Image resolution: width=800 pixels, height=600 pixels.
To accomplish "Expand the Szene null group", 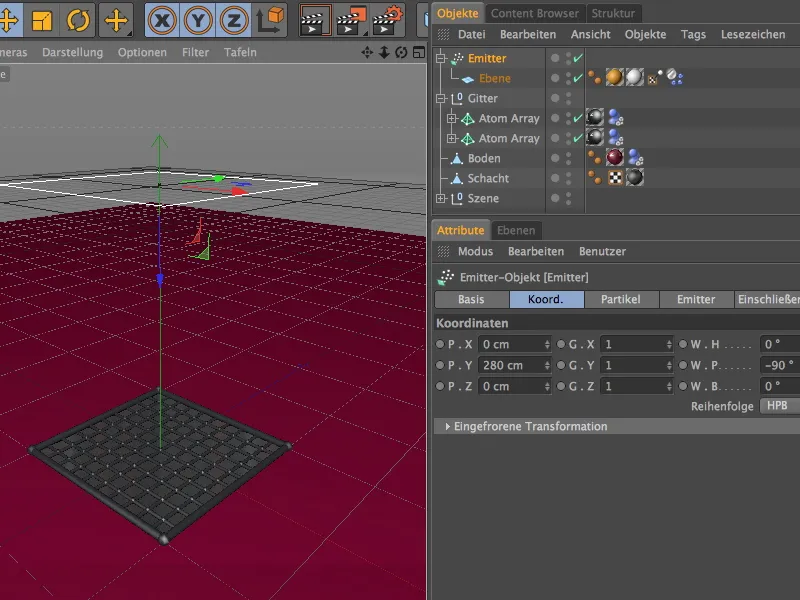I will (441, 198).
